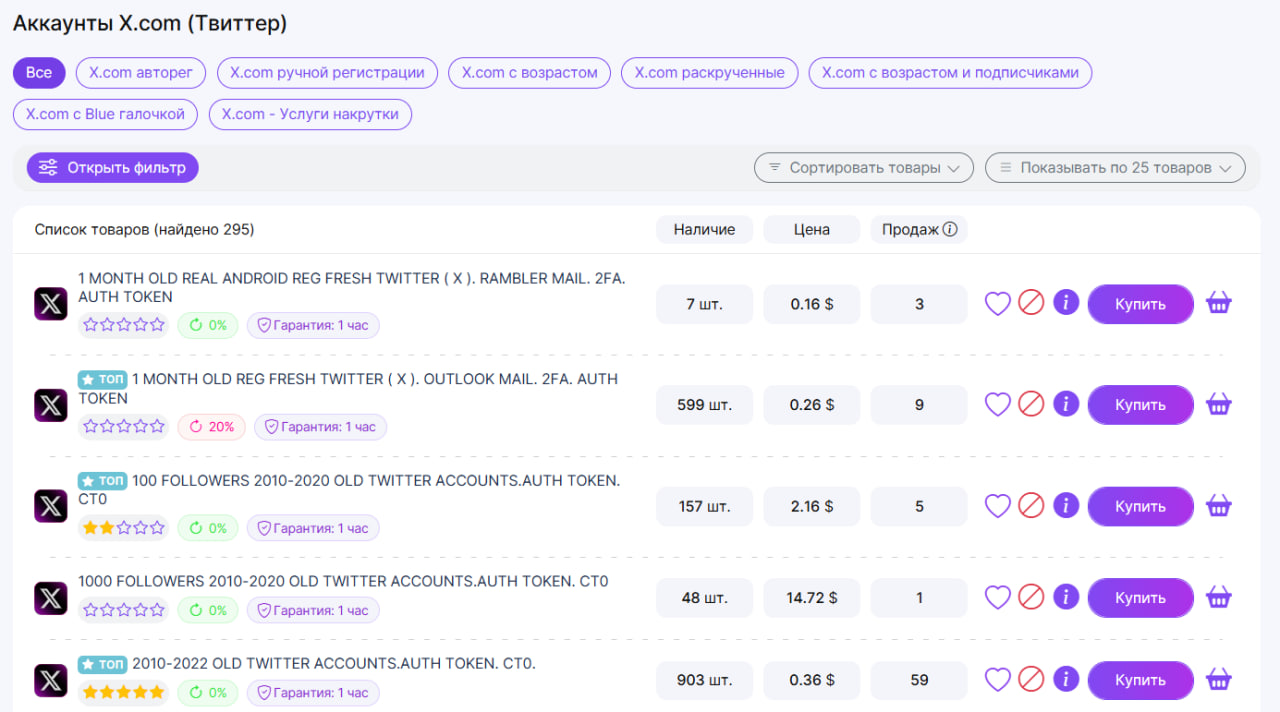Click the Открыть фильтр button
Screen dimensions: 1280x712
coord(113,168)
